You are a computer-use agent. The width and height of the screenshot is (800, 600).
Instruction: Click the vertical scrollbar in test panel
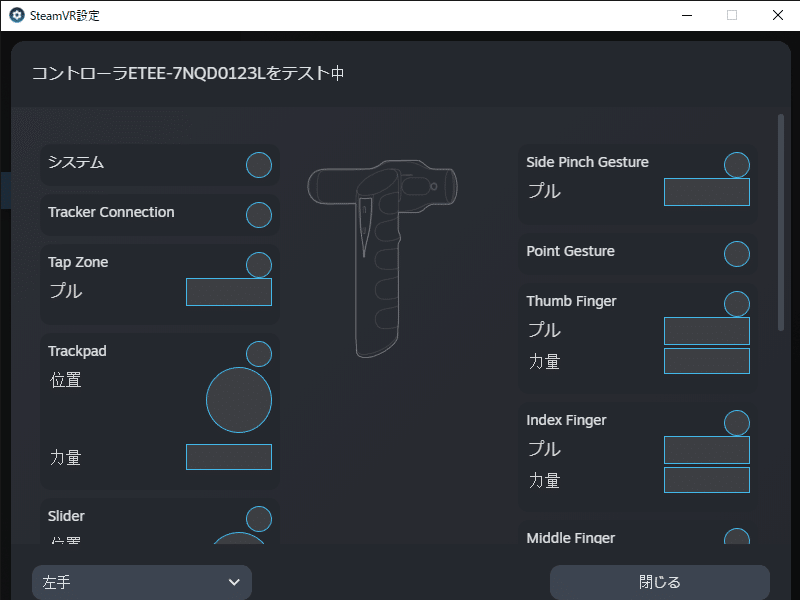pyautogui.click(x=781, y=222)
